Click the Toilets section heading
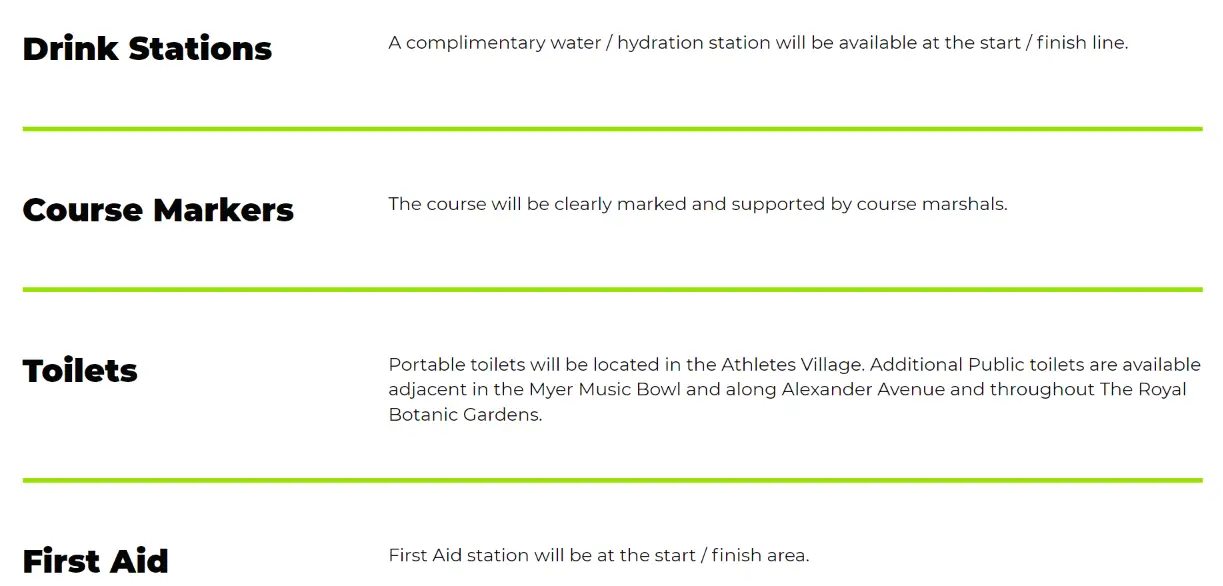Viewport: 1223px width, 586px height. click(80, 370)
